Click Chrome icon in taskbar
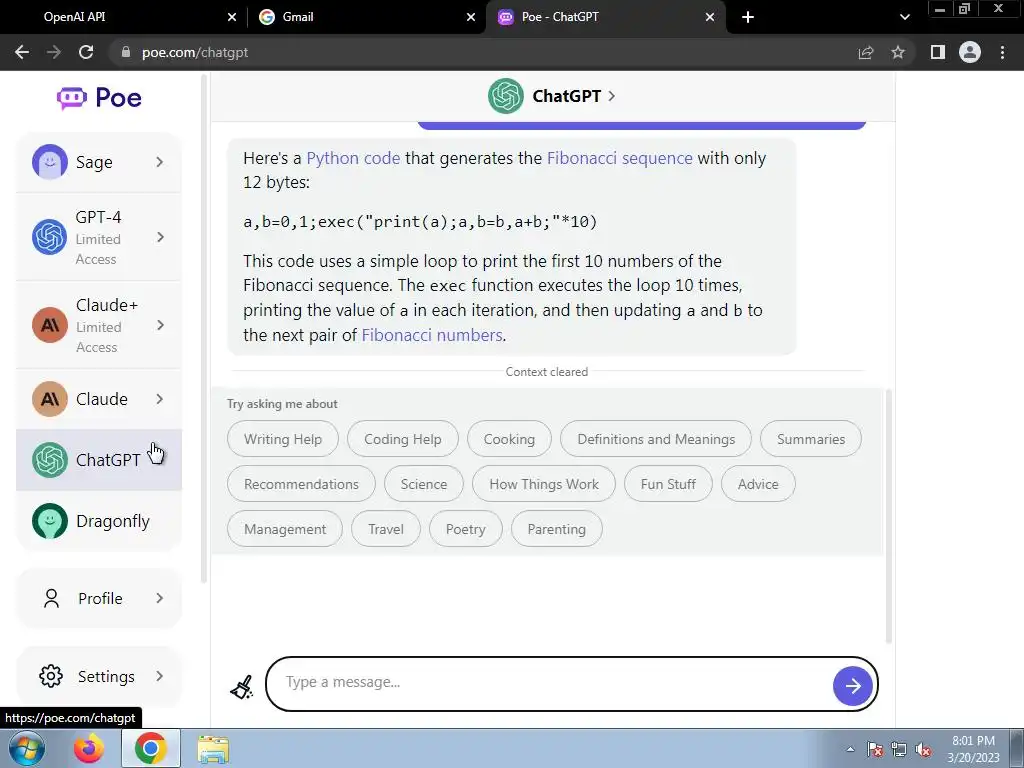The image size is (1024, 768). tap(151, 748)
